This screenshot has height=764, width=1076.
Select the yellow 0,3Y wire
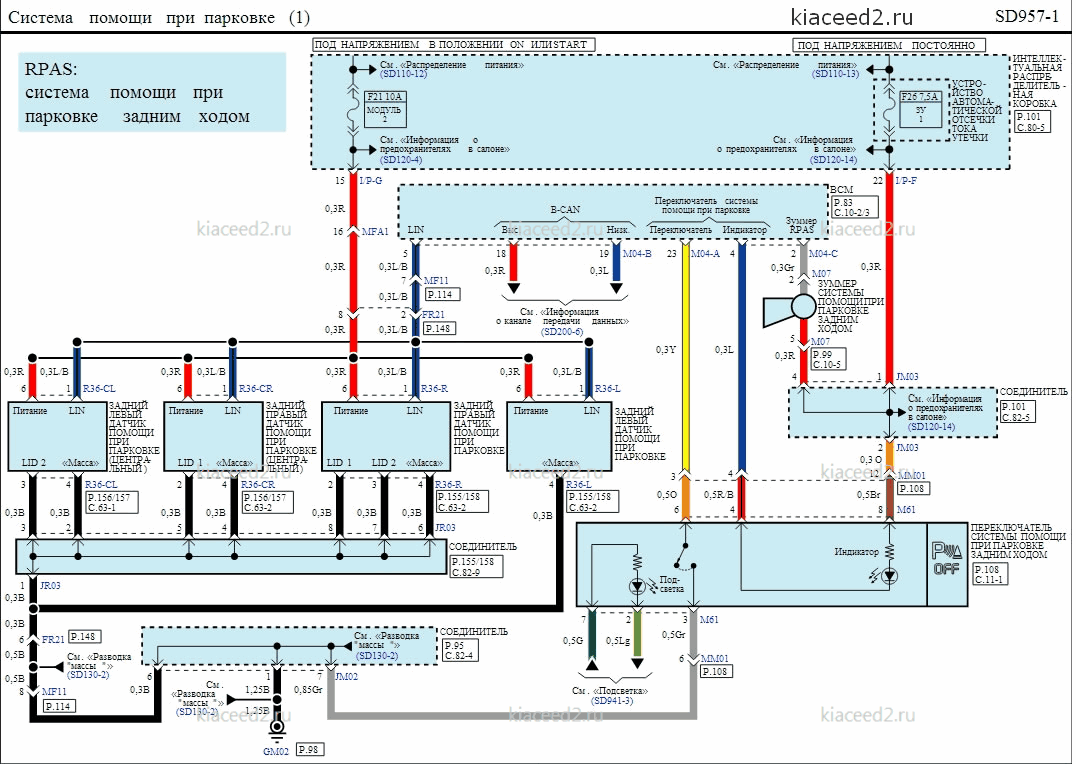pos(685,359)
